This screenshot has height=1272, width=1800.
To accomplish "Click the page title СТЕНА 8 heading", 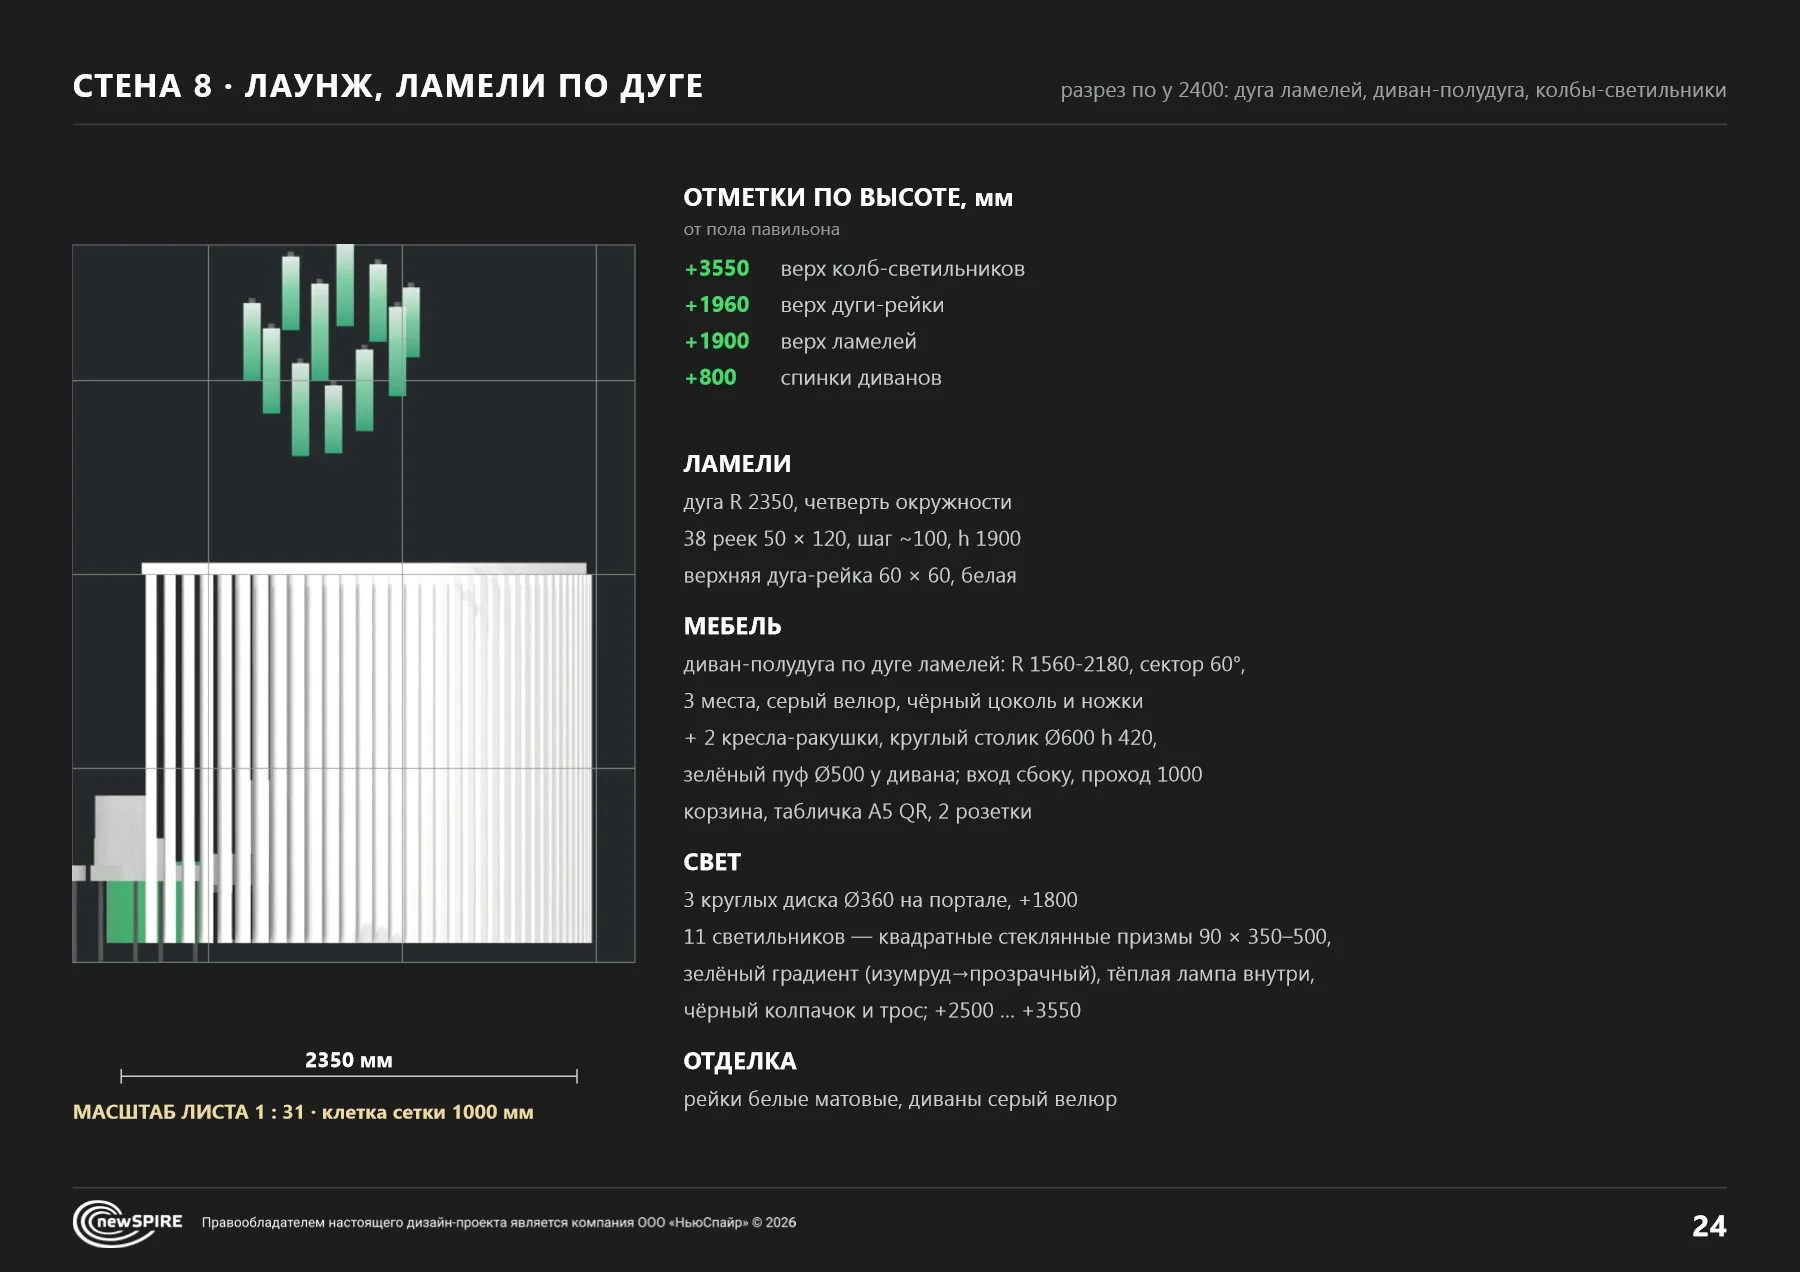I will [388, 86].
